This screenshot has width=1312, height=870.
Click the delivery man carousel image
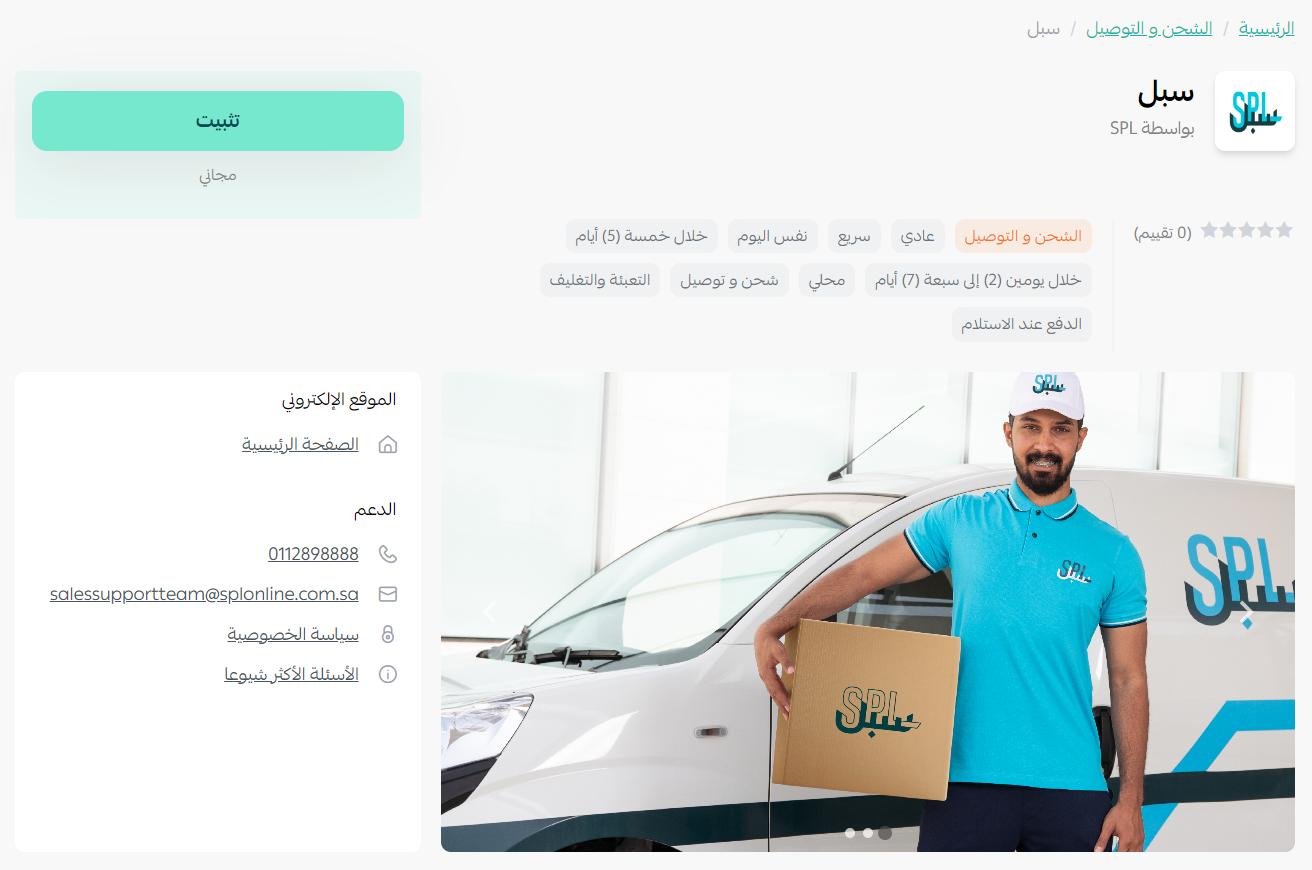pyautogui.click(x=868, y=612)
